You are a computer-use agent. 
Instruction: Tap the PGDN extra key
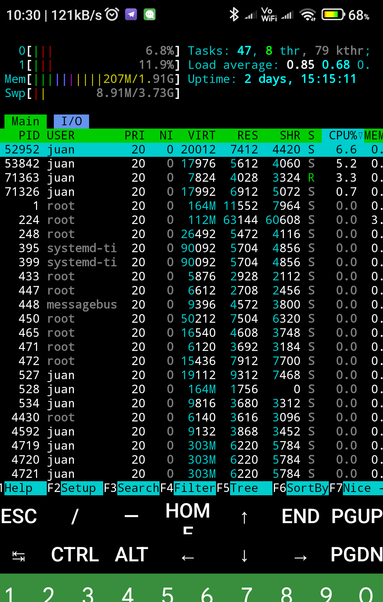[357, 555]
